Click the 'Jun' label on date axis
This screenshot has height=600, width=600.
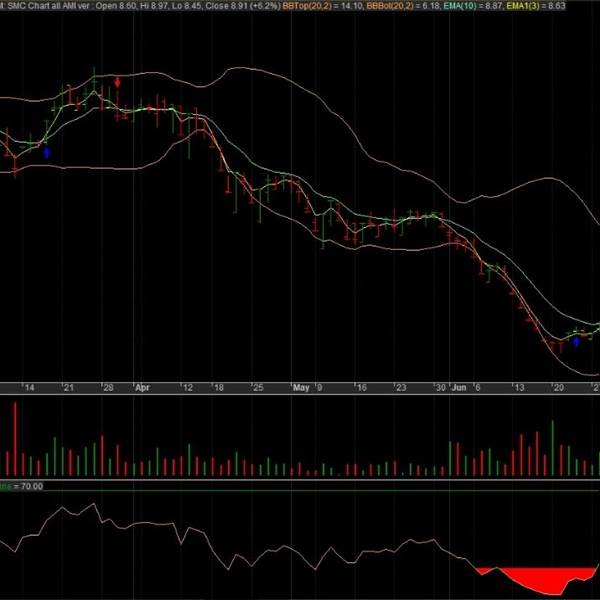tap(459, 388)
